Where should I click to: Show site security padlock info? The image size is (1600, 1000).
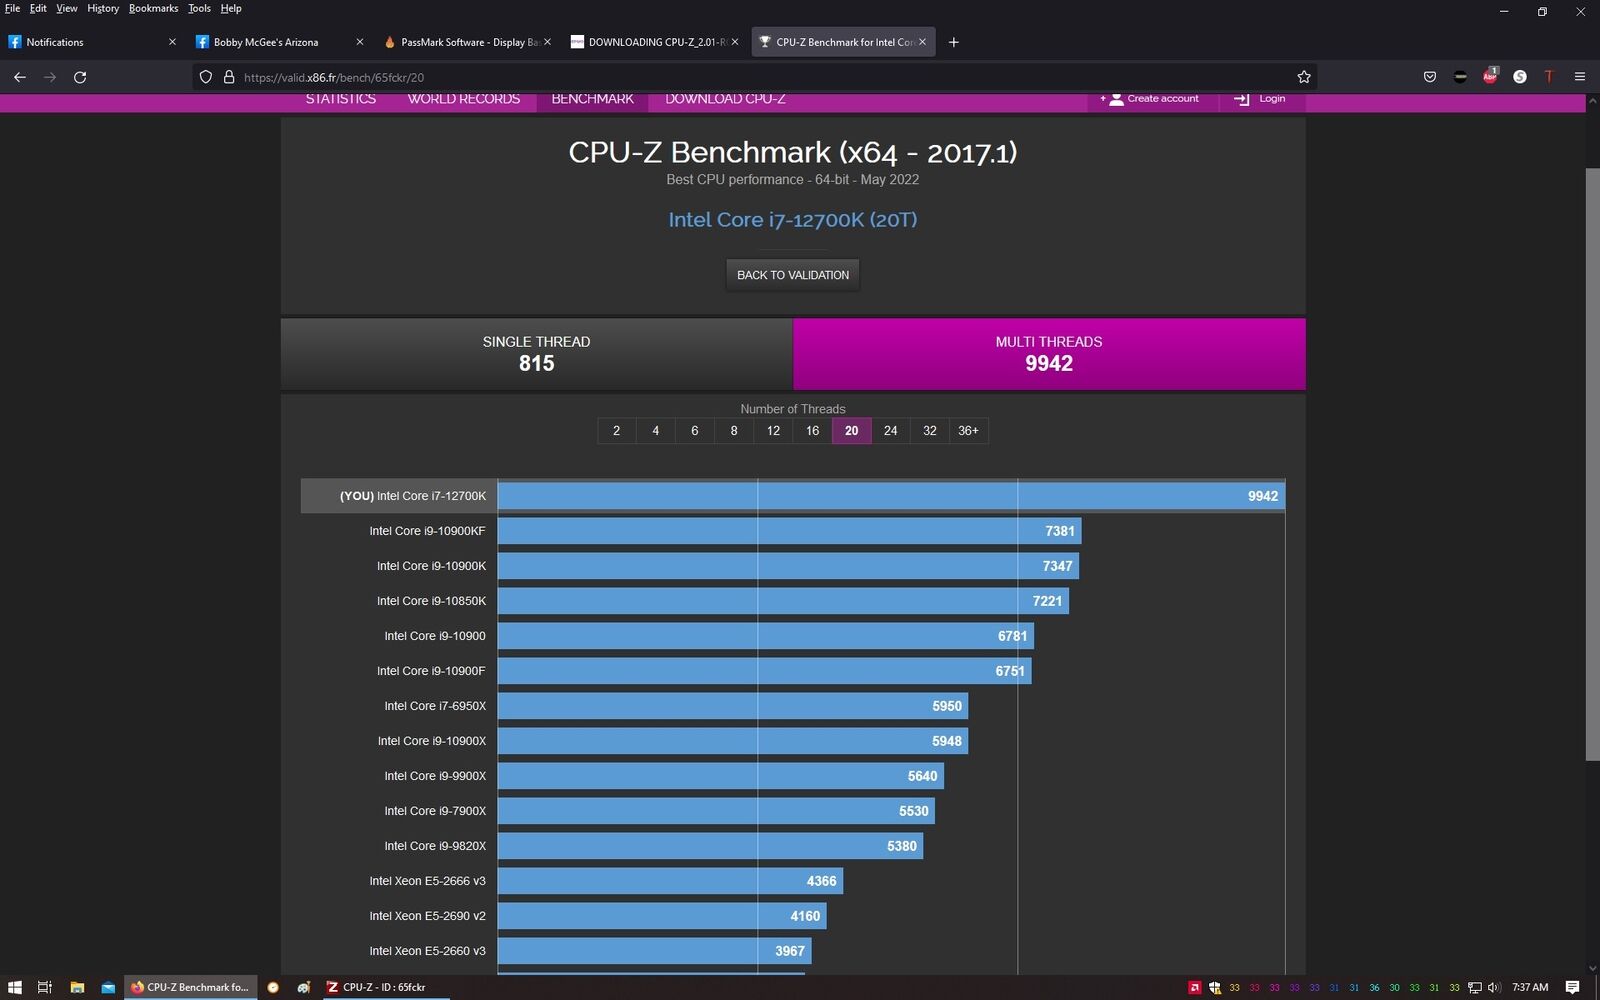pyautogui.click(x=228, y=77)
